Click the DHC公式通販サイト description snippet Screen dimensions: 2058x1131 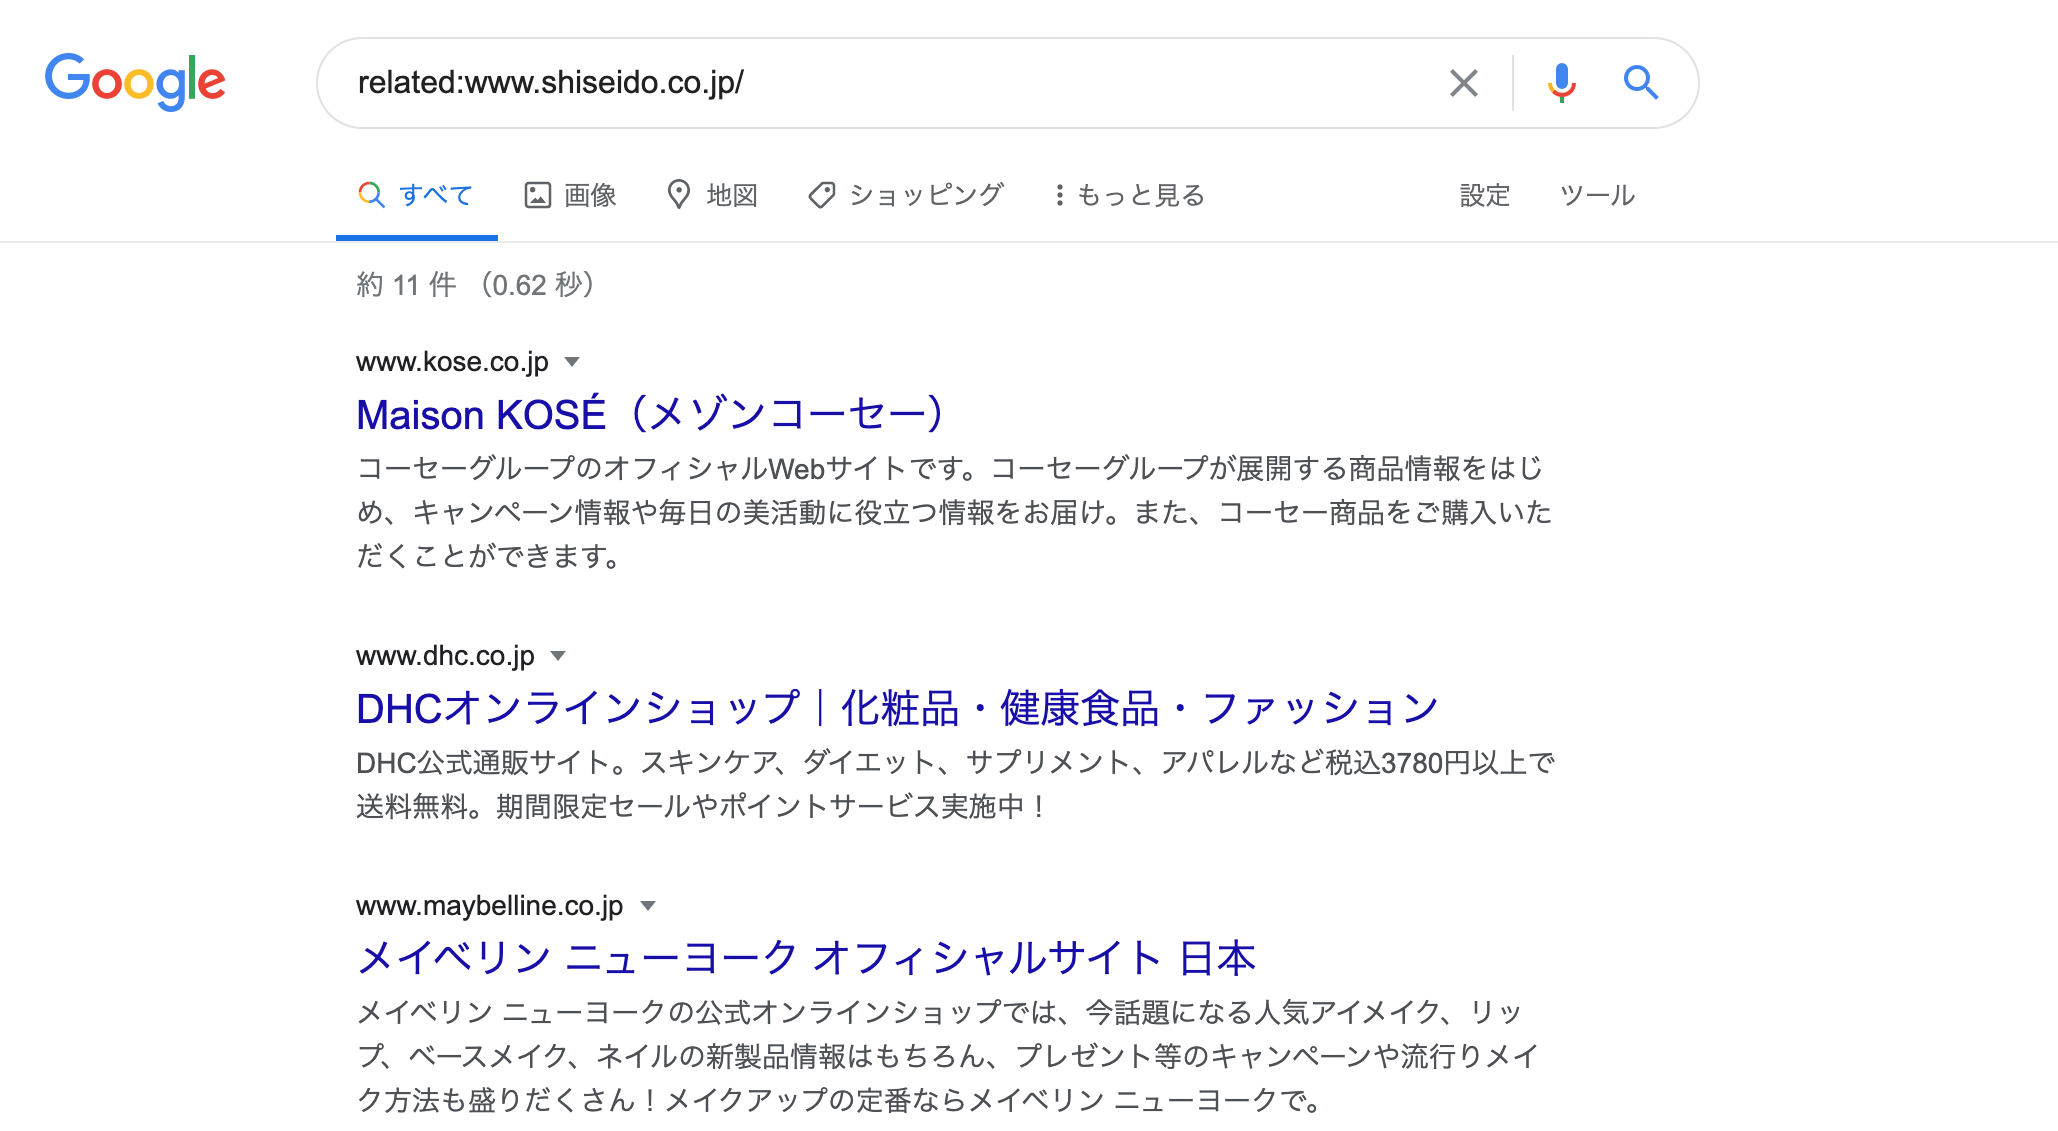point(955,784)
